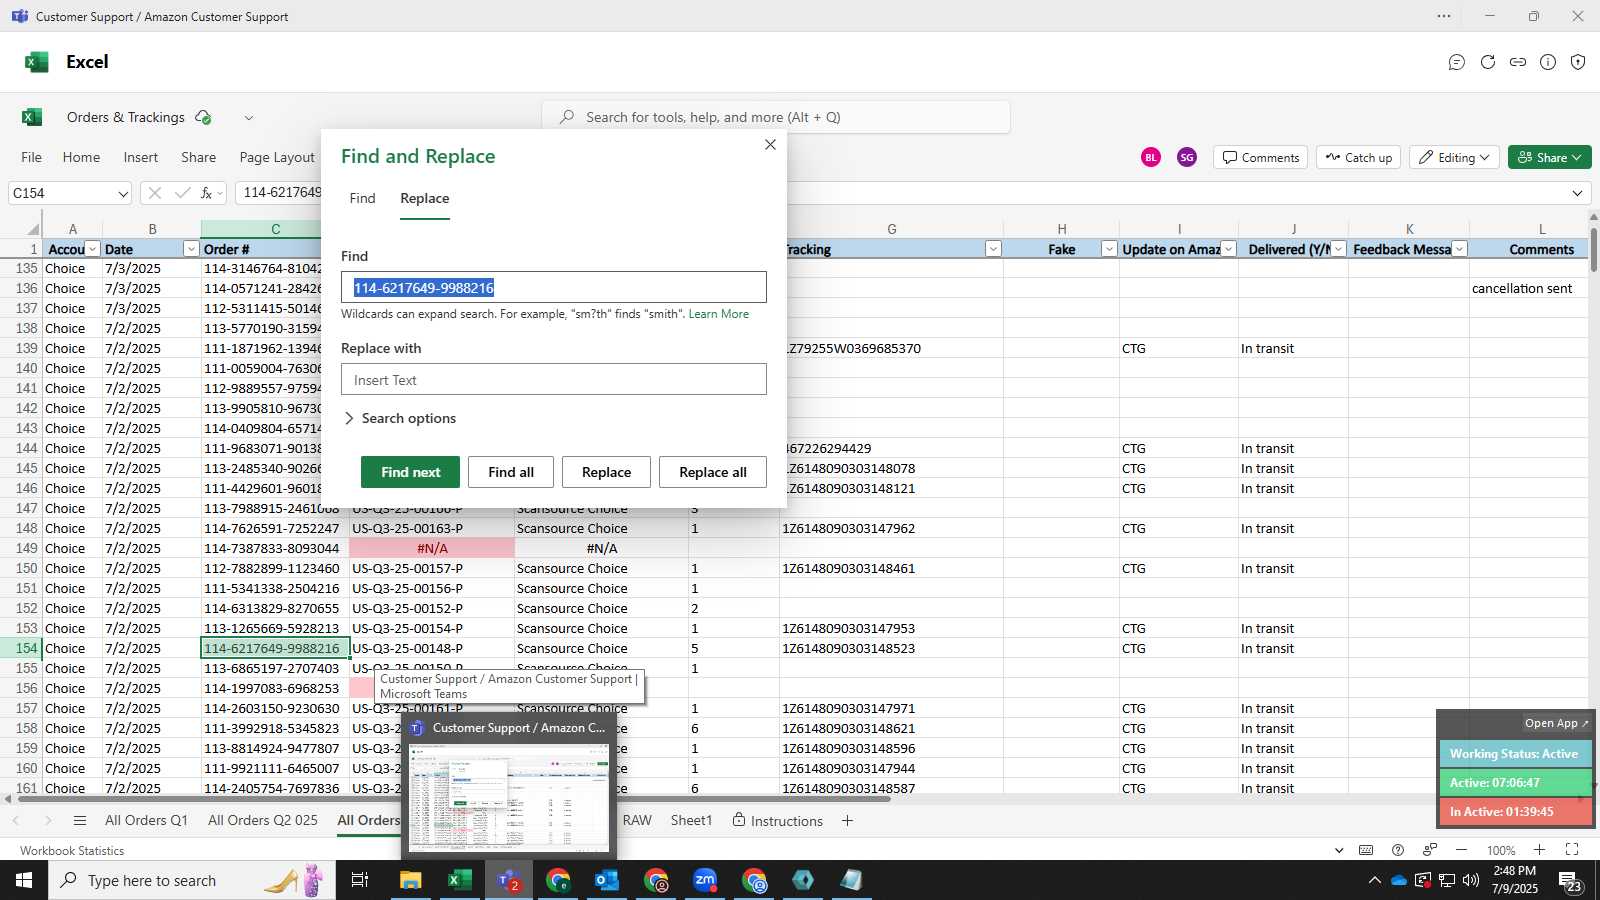The height and width of the screenshot is (900, 1600).
Task: Open the Tracking column filter dropdown
Action: 993,249
